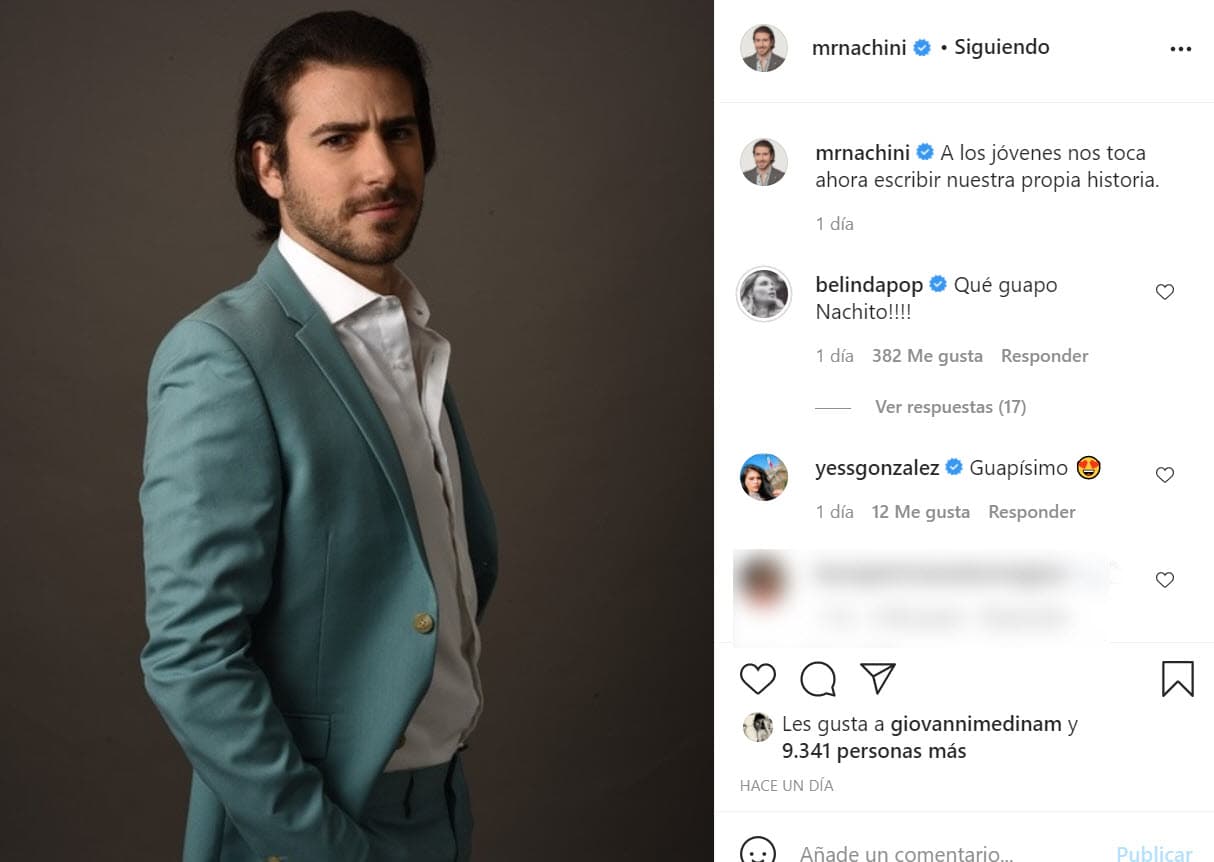The image size is (1214, 862).
Task: Reply to belindapop using Responder
Action: pyautogui.click(x=1044, y=355)
